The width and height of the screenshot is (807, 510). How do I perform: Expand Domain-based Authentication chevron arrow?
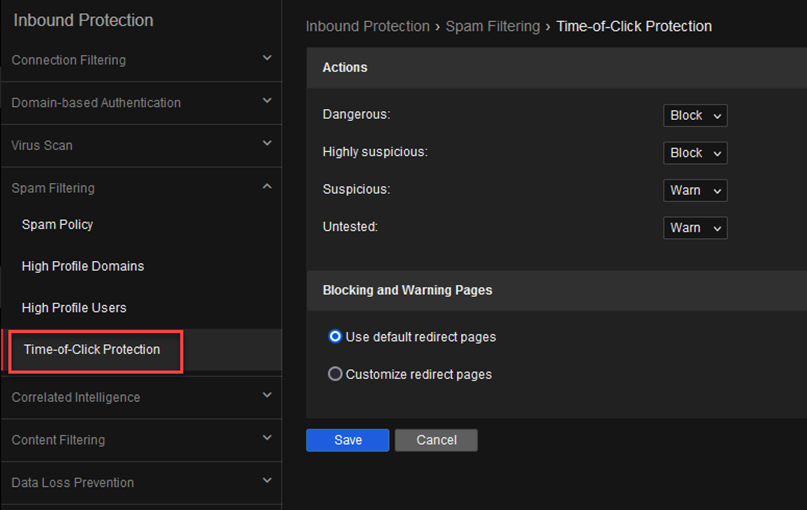(267, 101)
